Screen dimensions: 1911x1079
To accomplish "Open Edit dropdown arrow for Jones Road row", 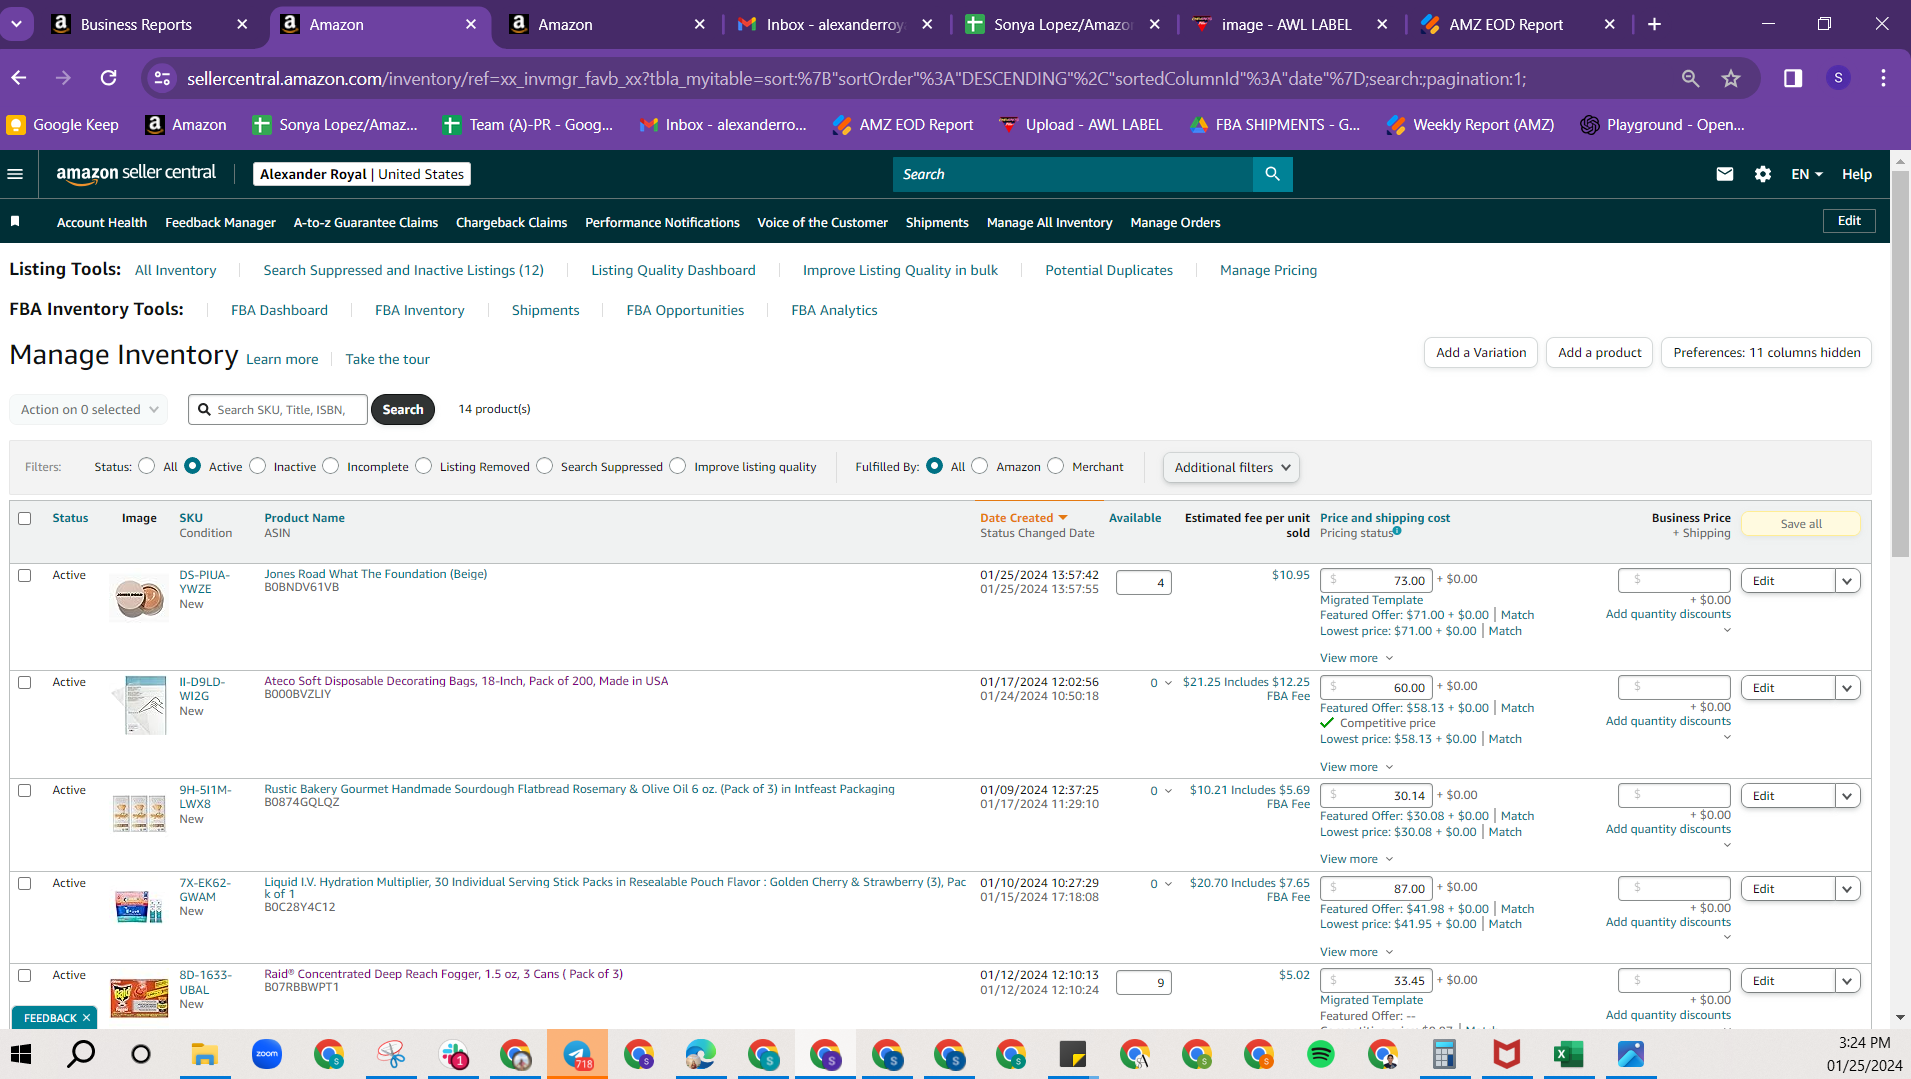I will tap(1848, 581).
